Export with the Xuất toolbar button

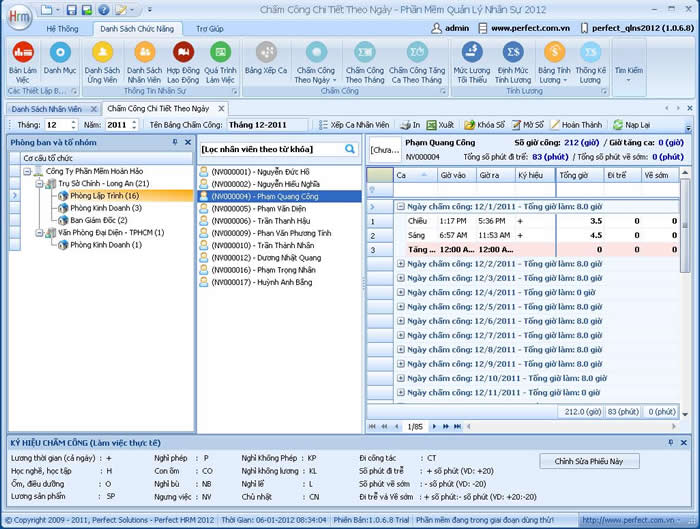pyautogui.click(x=440, y=125)
